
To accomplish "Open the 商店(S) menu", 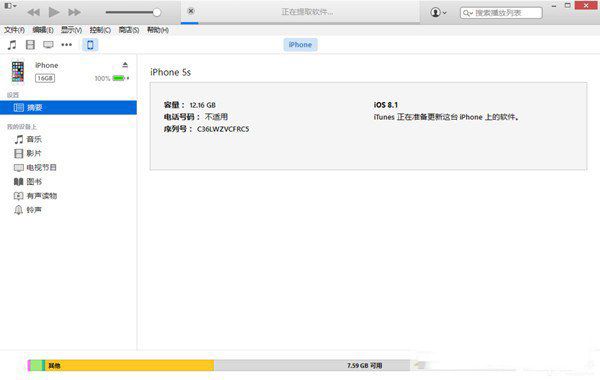I will coord(129,30).
